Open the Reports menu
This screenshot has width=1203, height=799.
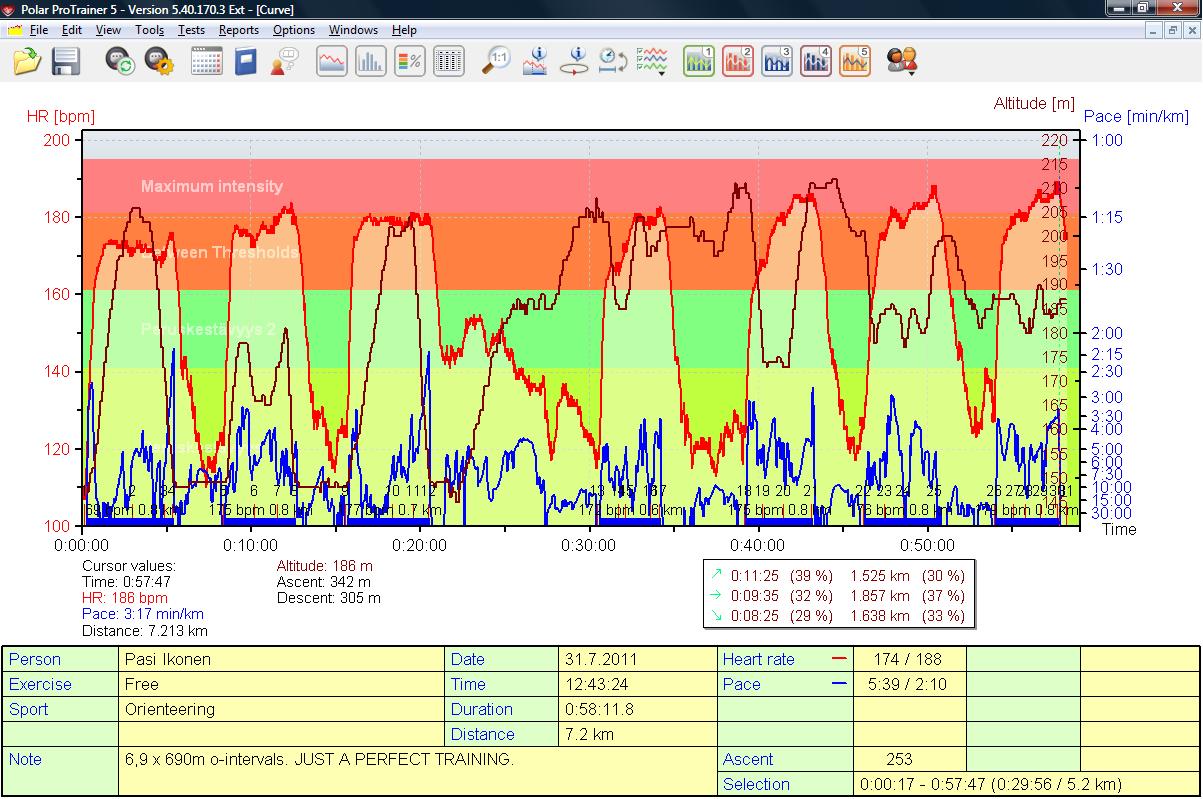(239, 30)
